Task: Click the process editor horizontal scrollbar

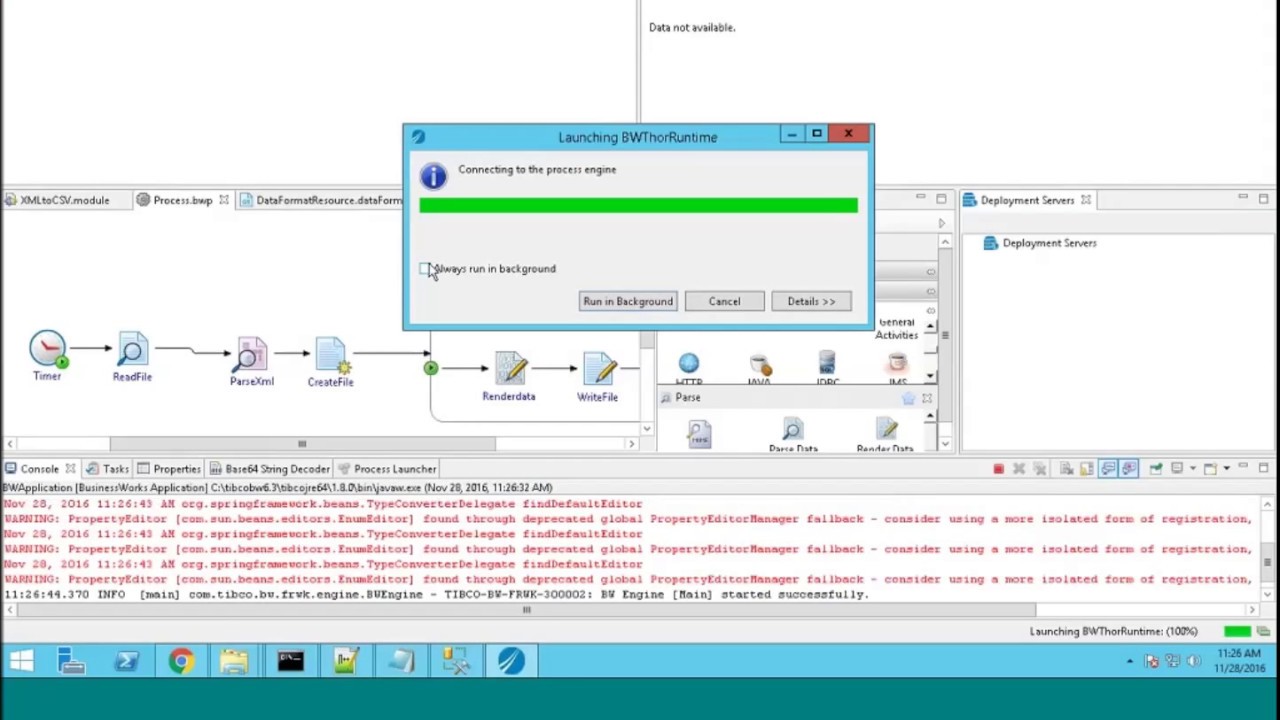Action: (302, 444)
